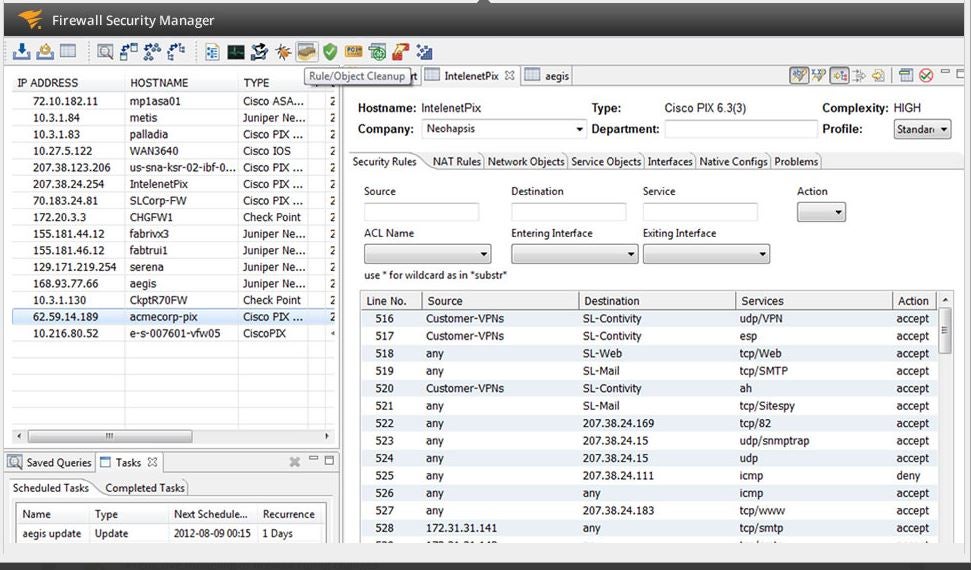The height and width of the screenshot is (570, 971).
Task: Click the PCI compliance badge icon
Action: (354, 51)
